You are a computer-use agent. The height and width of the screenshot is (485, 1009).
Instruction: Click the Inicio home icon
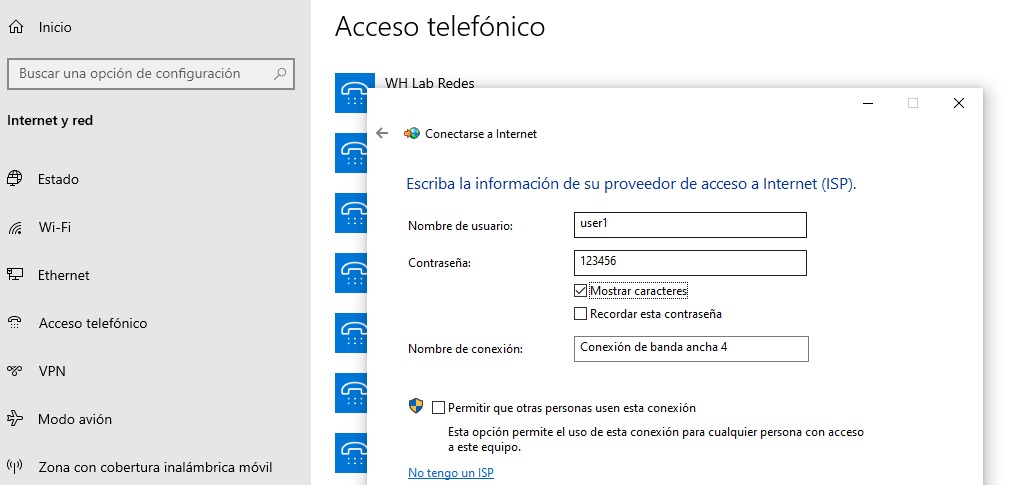[15, 27]
